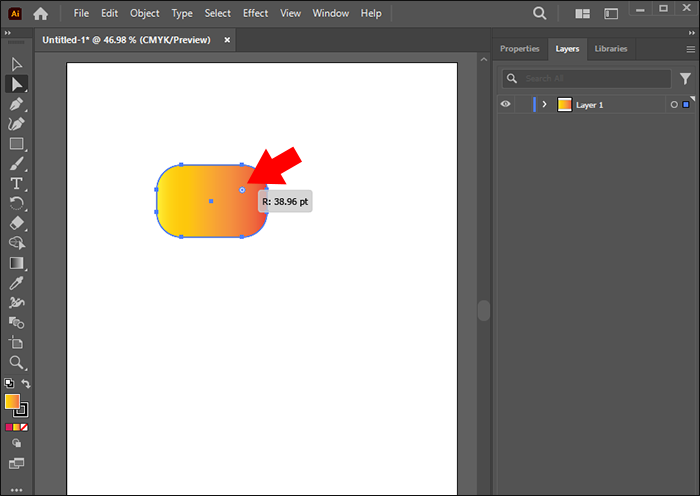Click the orange Fill color swatch
The height and width of the screenshot is (496, 700).
12,401
